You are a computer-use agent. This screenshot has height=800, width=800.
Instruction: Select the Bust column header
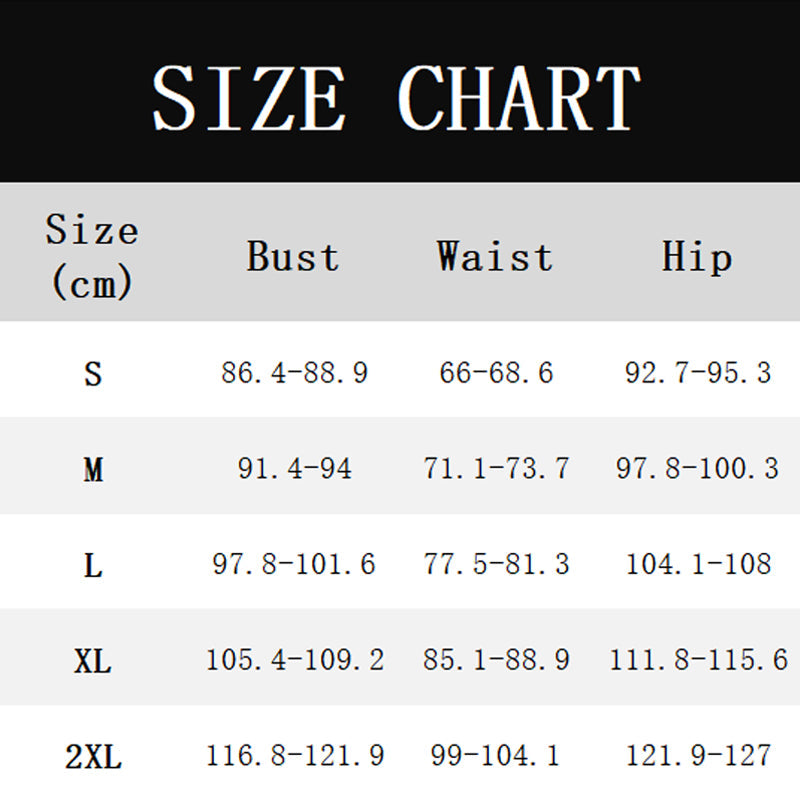click(293, 257)
